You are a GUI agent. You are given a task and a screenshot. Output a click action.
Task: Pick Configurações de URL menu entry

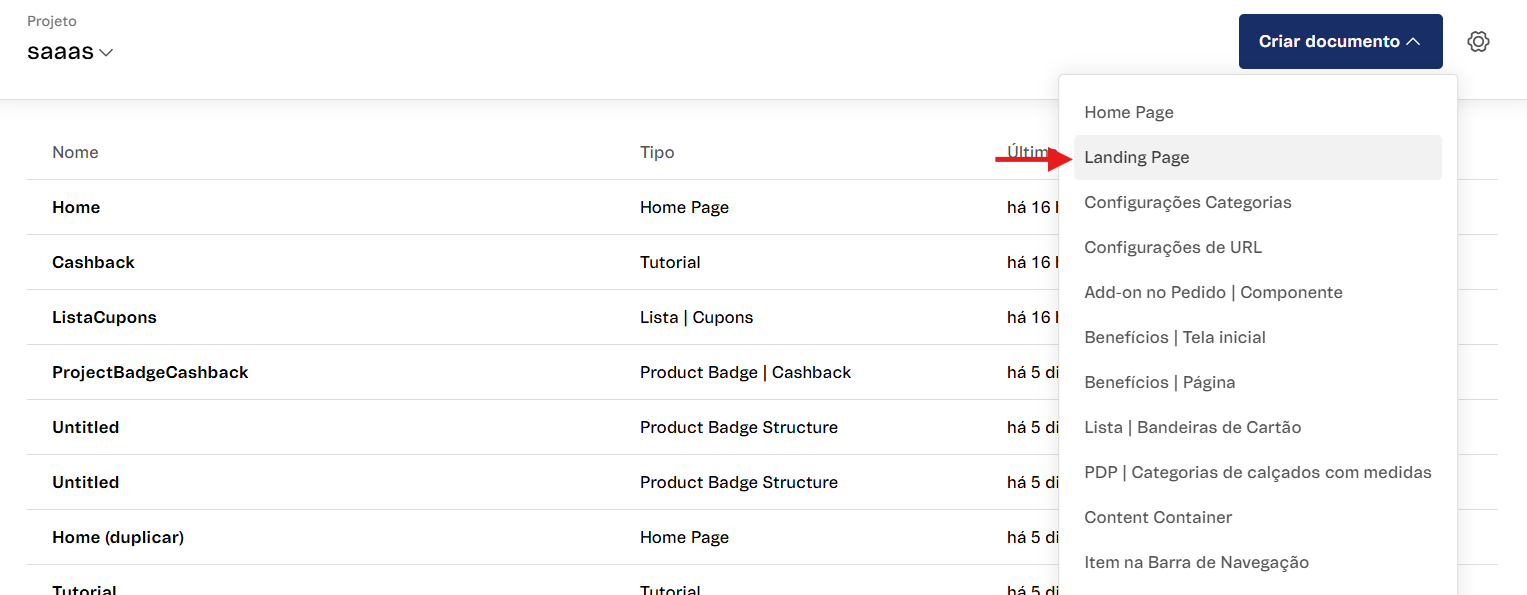(1172, 247)
